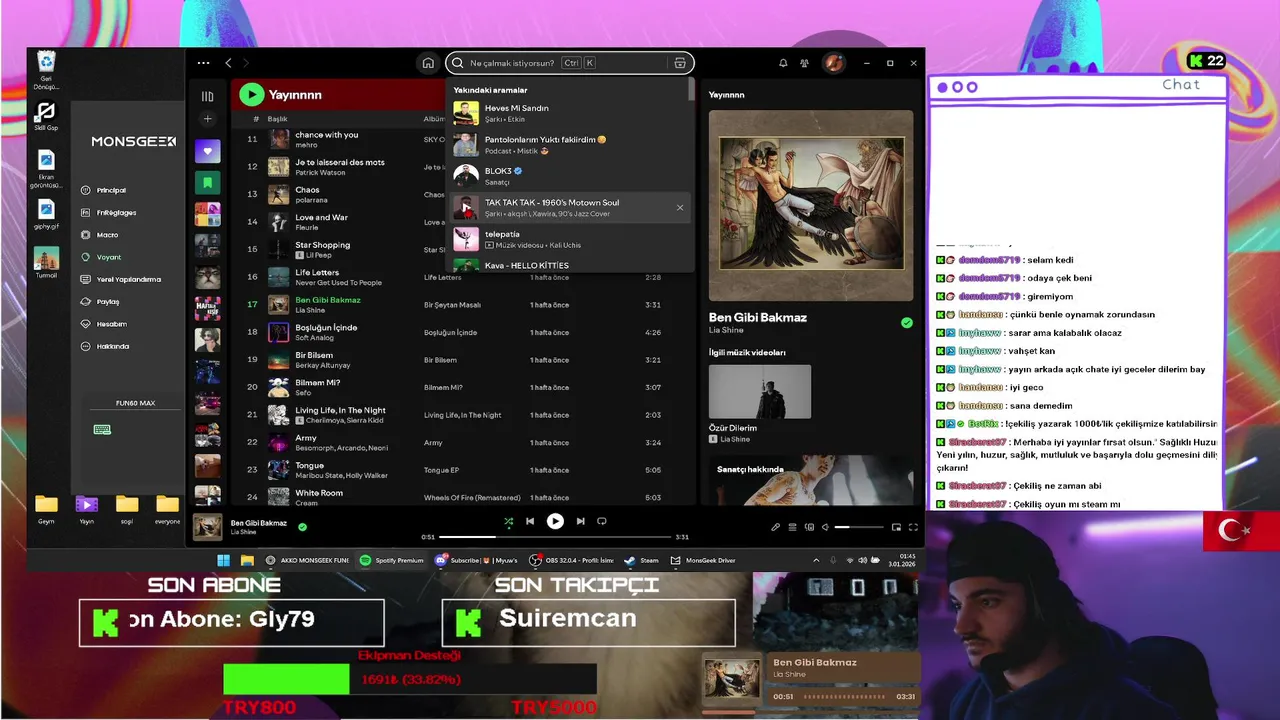Switch to Steam in taskbar
Viewport: 1280px width, 720px height.
pyautogui.click(x=641, y=560)
